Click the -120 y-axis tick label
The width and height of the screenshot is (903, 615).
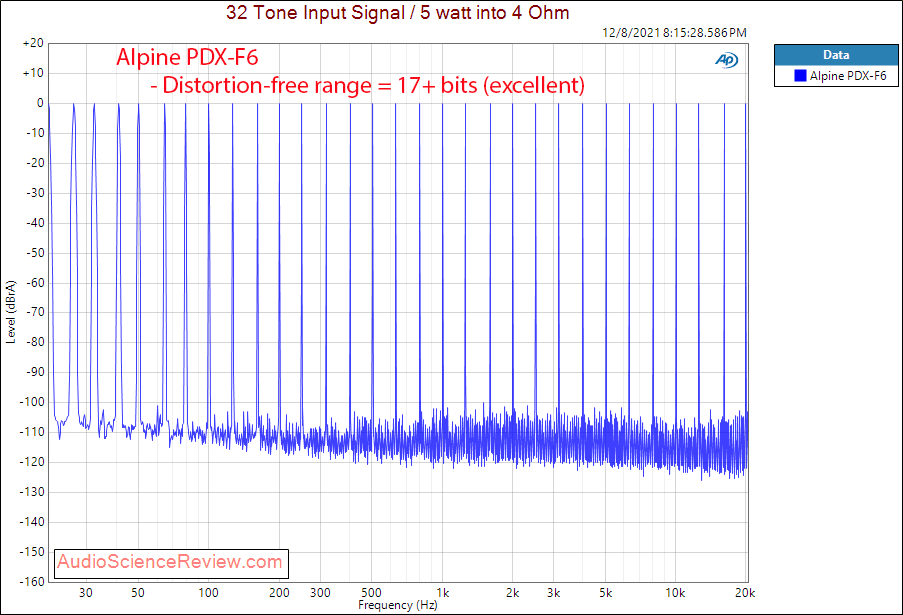(32, 462)
